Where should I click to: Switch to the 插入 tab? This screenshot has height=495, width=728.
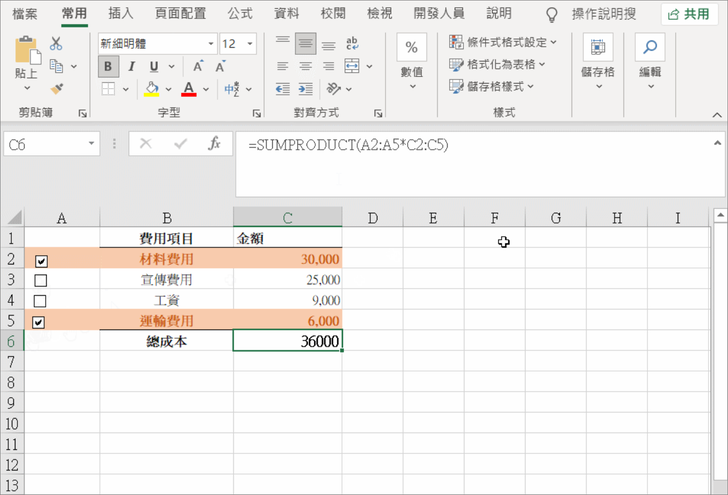[x=121, y=13]
